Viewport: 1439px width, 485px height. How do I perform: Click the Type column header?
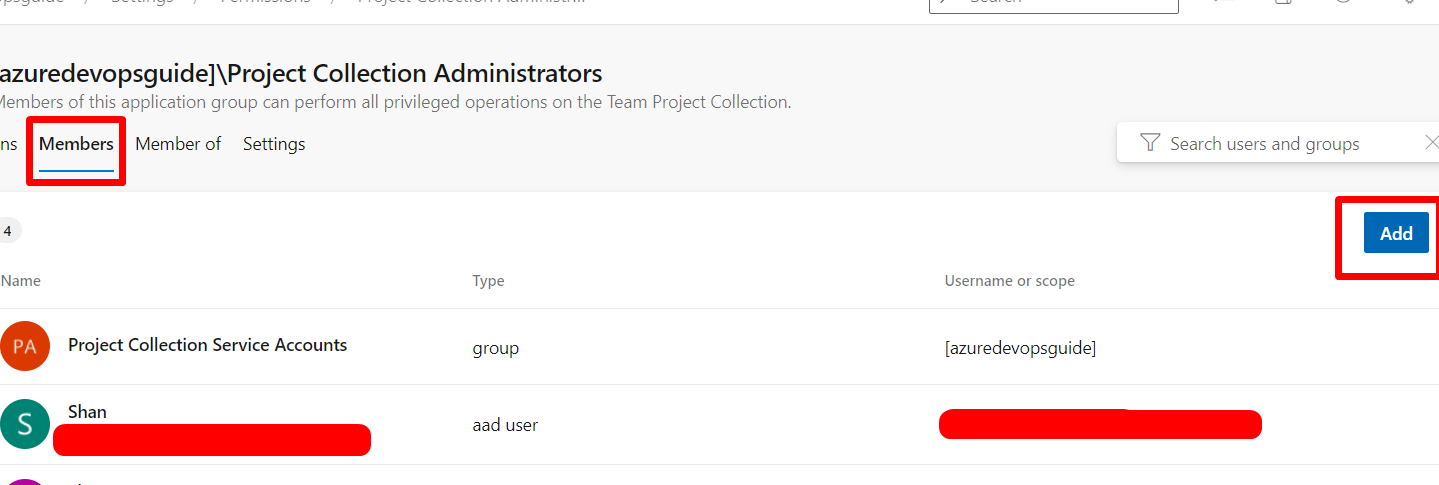coord(488,281)
